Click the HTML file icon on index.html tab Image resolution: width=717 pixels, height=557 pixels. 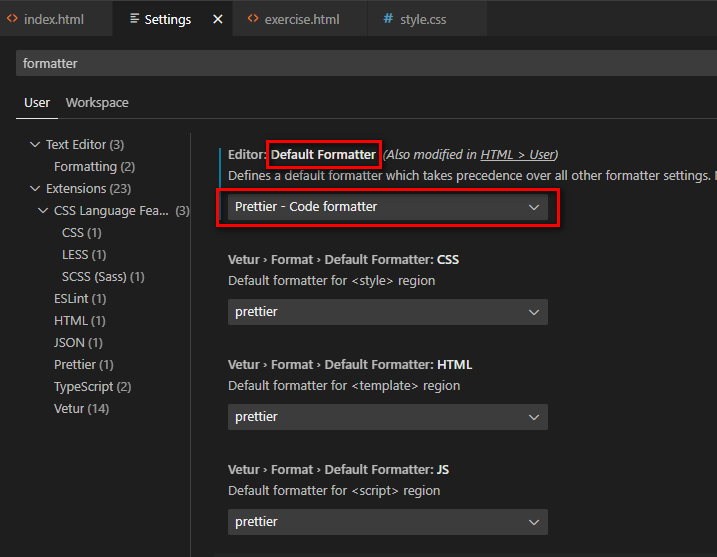point(12,19)
